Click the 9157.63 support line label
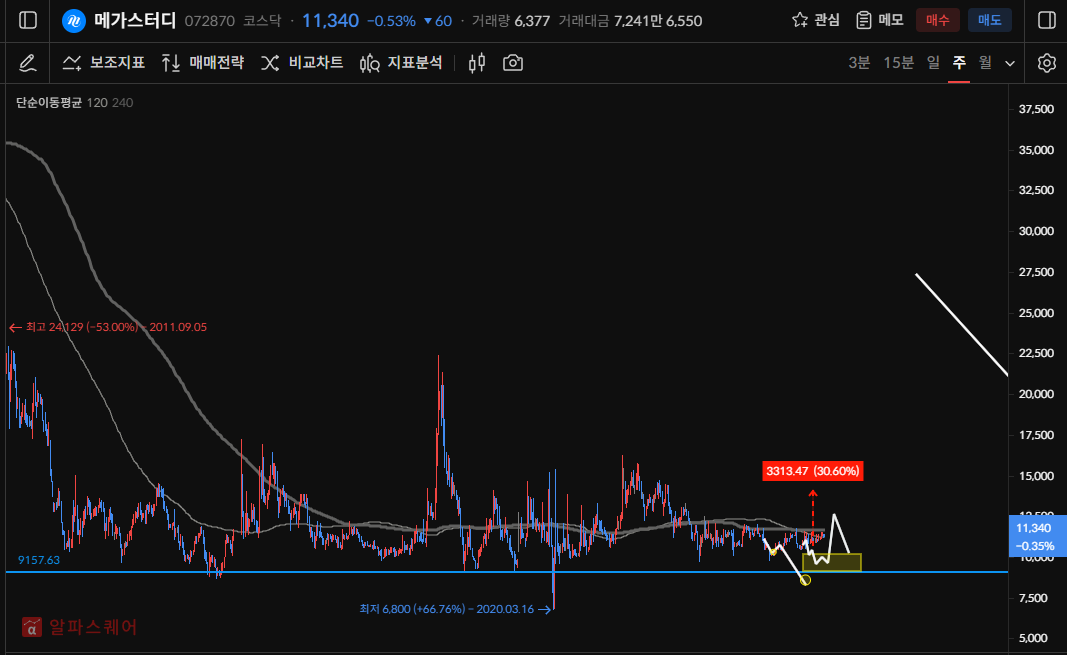 pyautogui.click(x=39, y=560)
